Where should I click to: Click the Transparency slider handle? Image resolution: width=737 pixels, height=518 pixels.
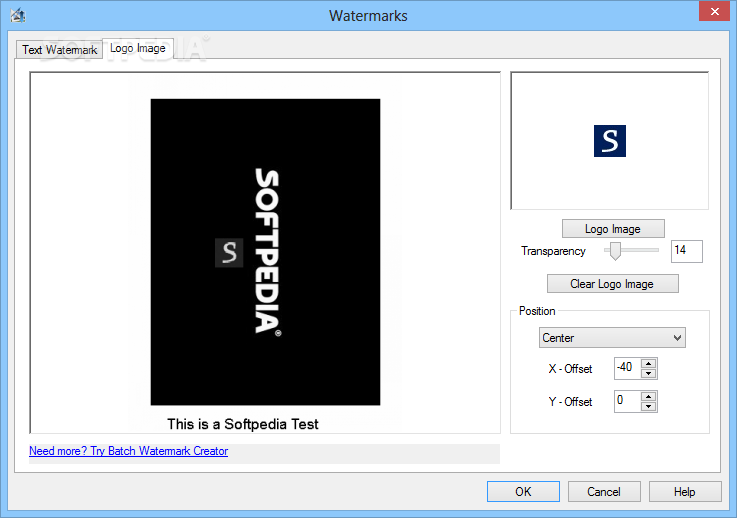615,251
